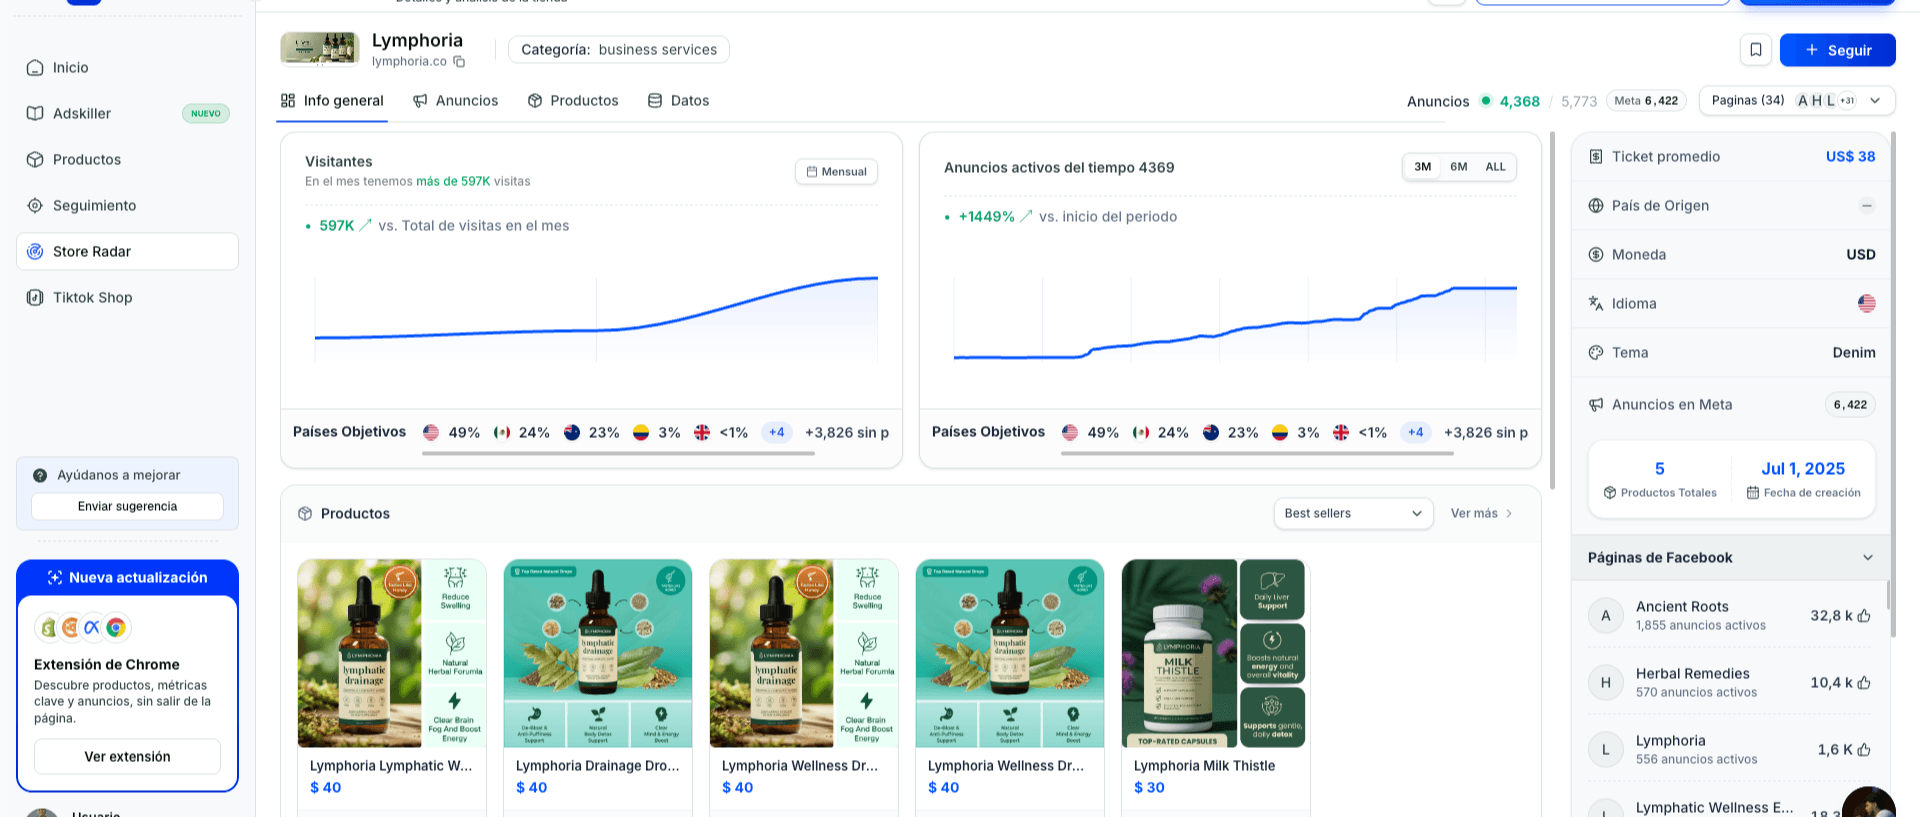Click the Tiktok Shop icon
The image size is (1920, 817).
(35, 298)
